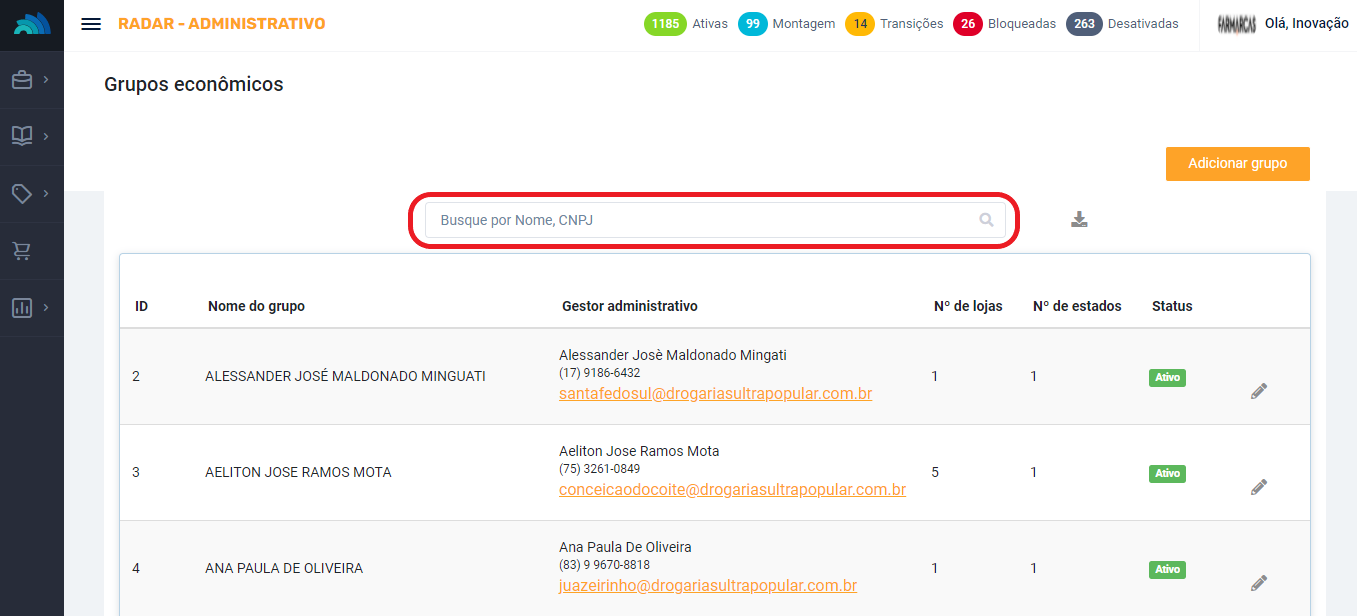This screenshot has width=1357, height=616.
Task: Click Adicionar grupo button
Action: (x=1237, y=164)
